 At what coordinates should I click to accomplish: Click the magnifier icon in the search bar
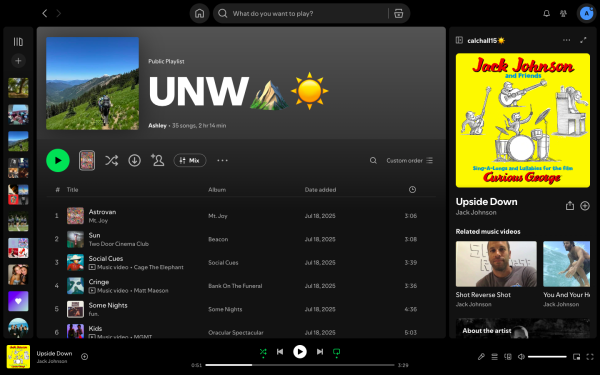(x=223, y=13)
